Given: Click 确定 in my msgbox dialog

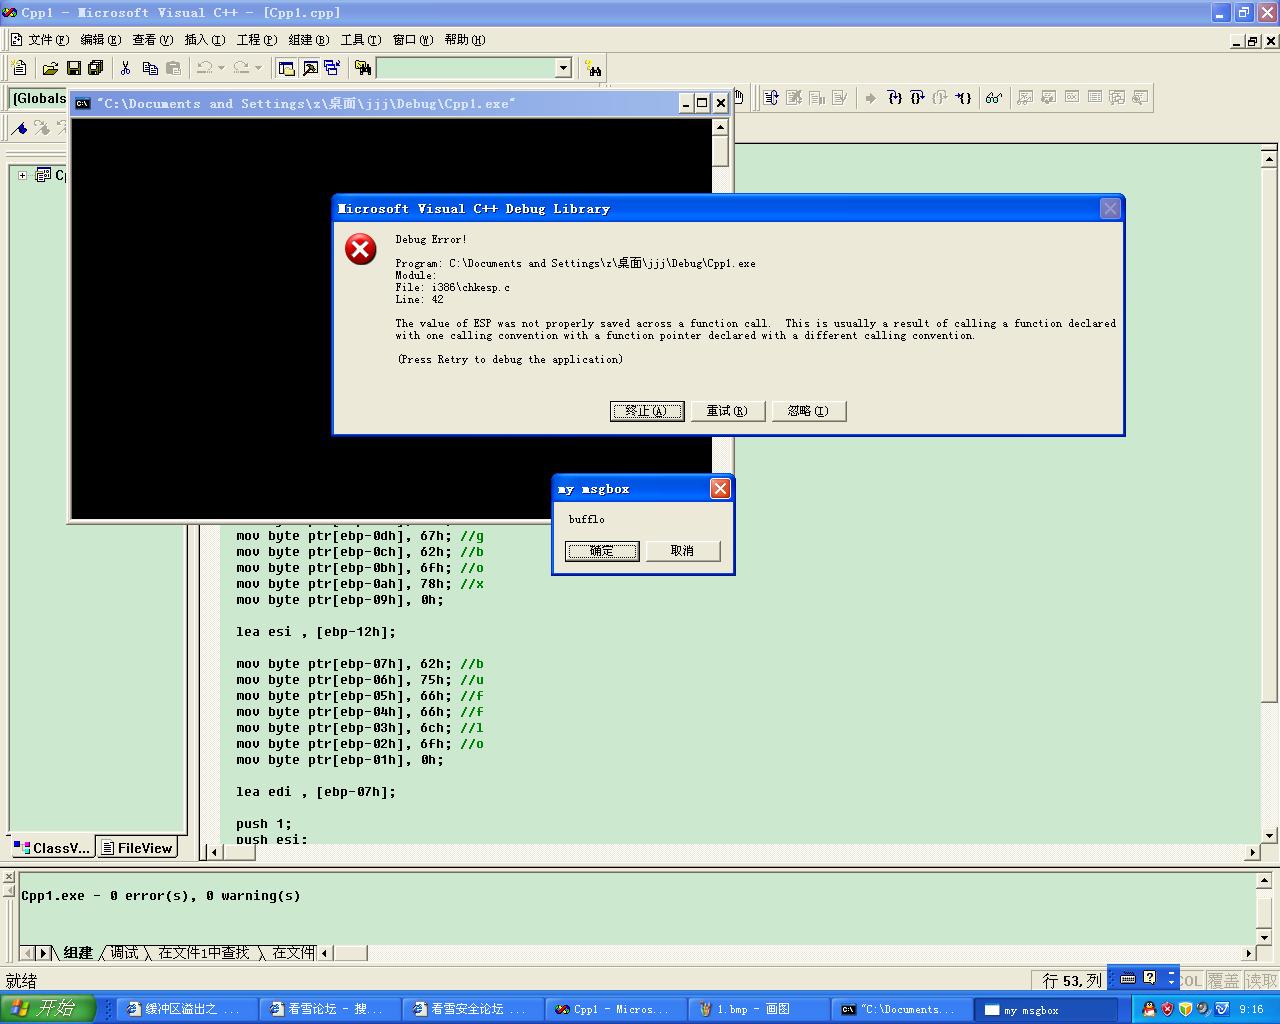Looking at the screenshot, I should (602, 551).
